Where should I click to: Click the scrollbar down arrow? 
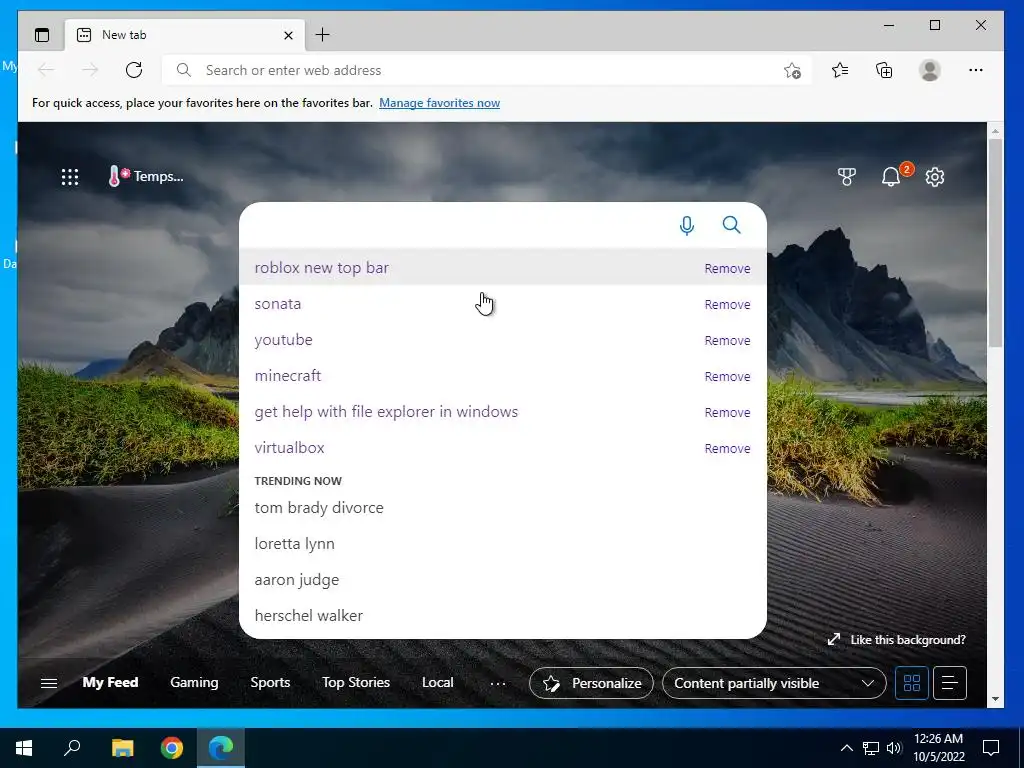coord(995,699)
